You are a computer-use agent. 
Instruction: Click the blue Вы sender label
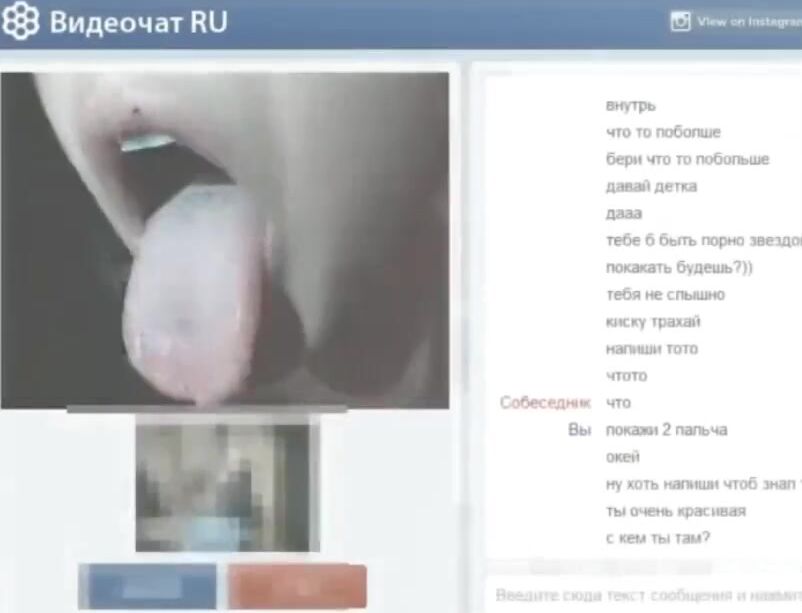pos(579,430)
